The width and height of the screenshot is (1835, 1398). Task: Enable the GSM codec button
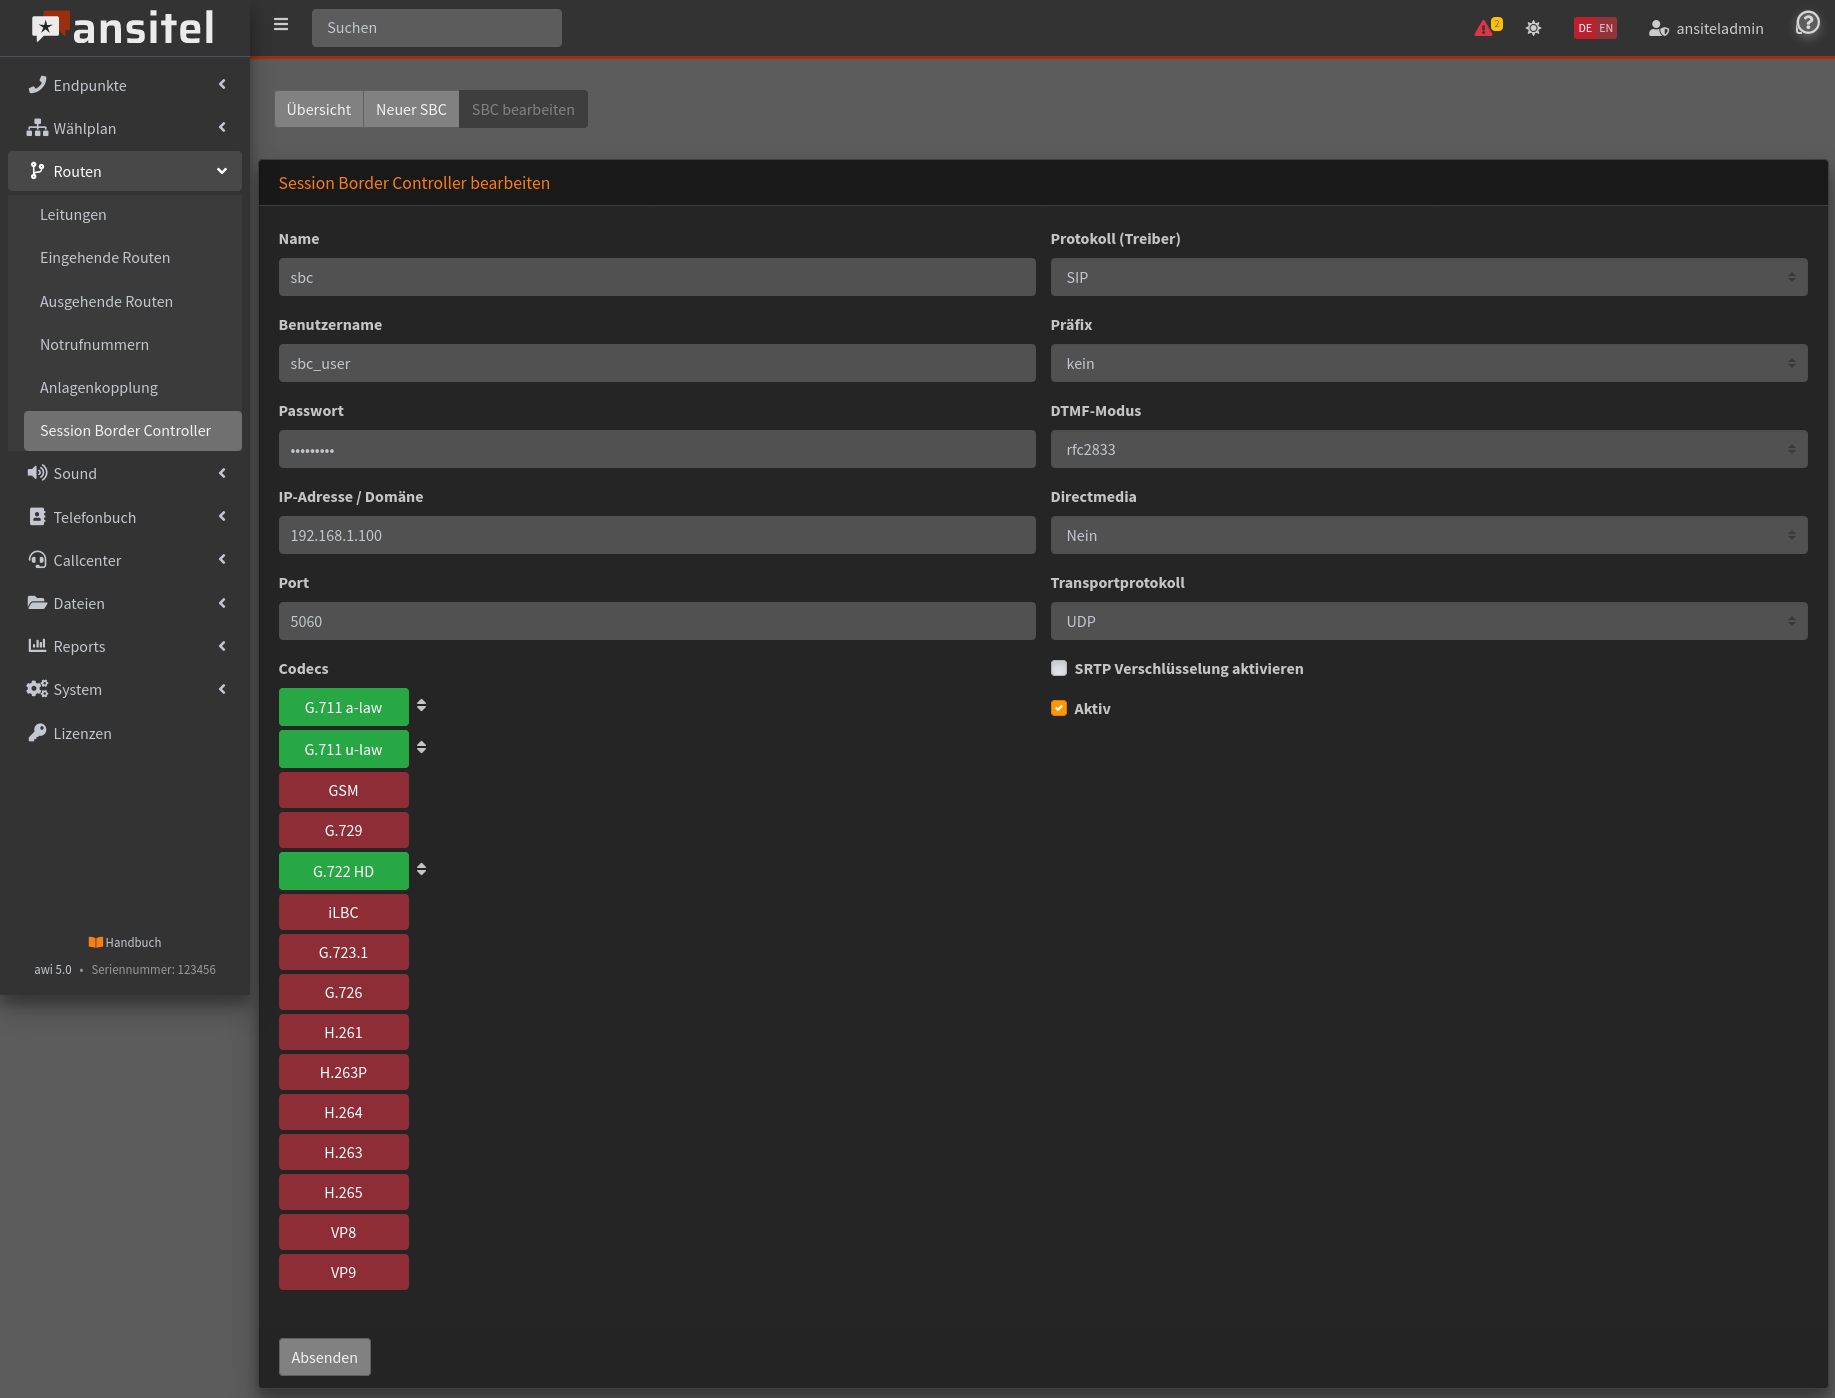point(343,790)
